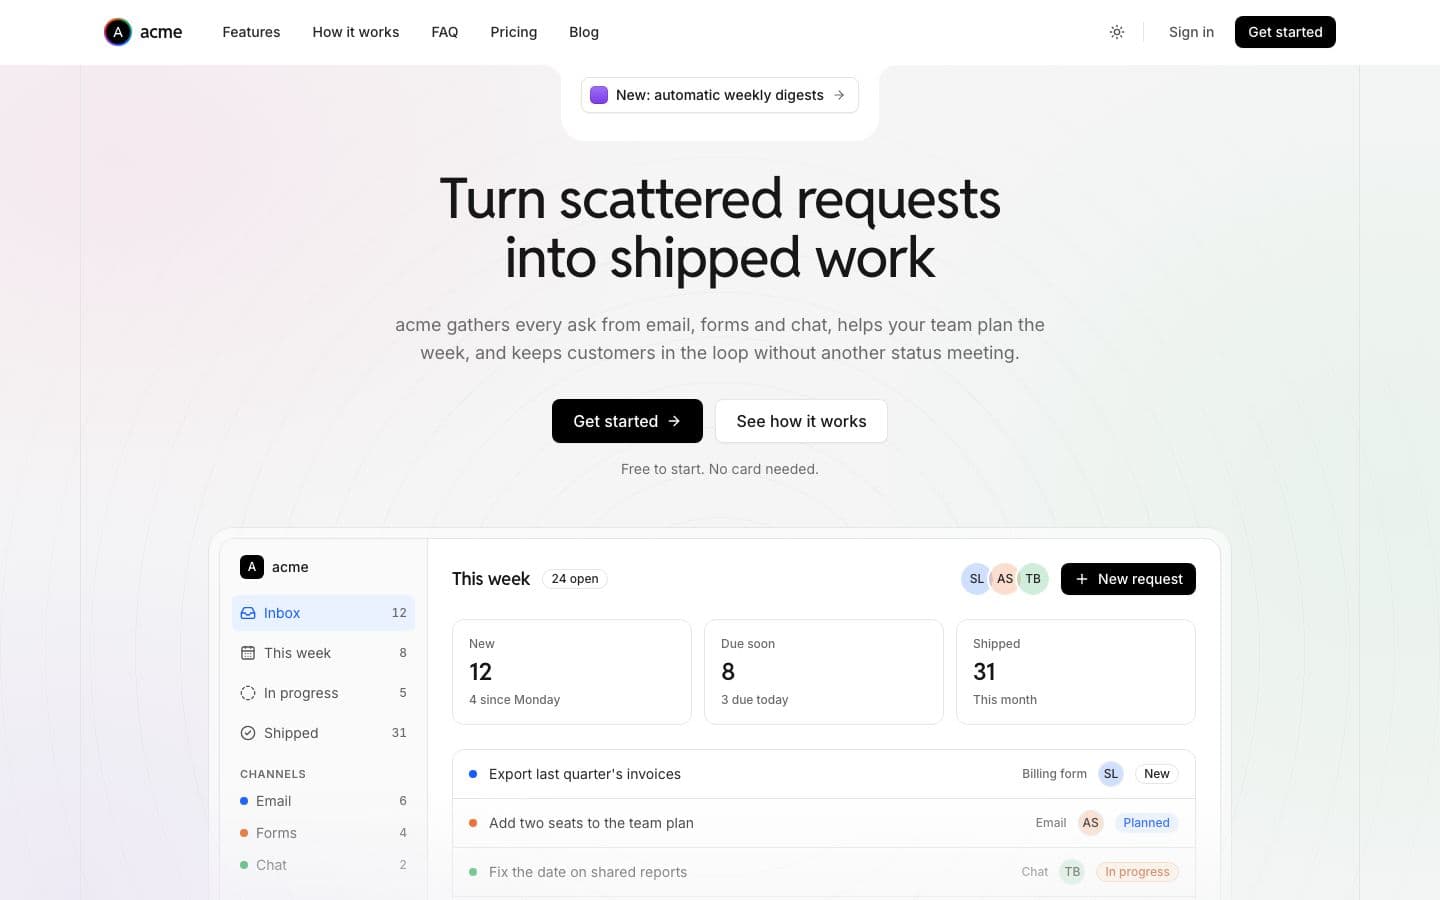Open the FAQ nav link
Image resolution: width=1440 pixels, height=900 pixels.
445,32
